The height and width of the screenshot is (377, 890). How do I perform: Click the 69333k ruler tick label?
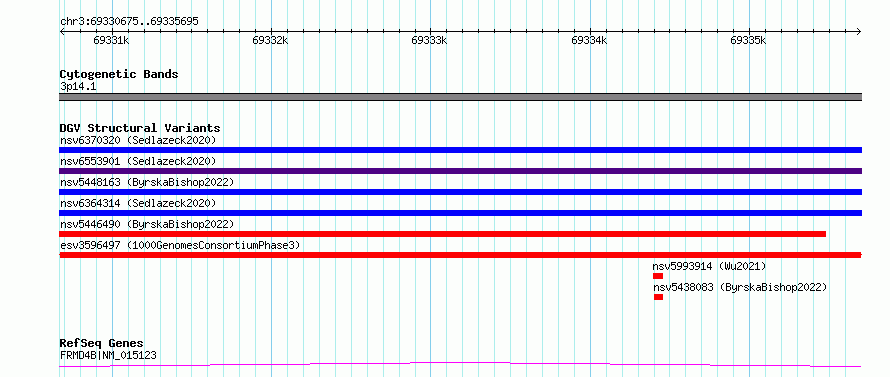pos(430,41)
